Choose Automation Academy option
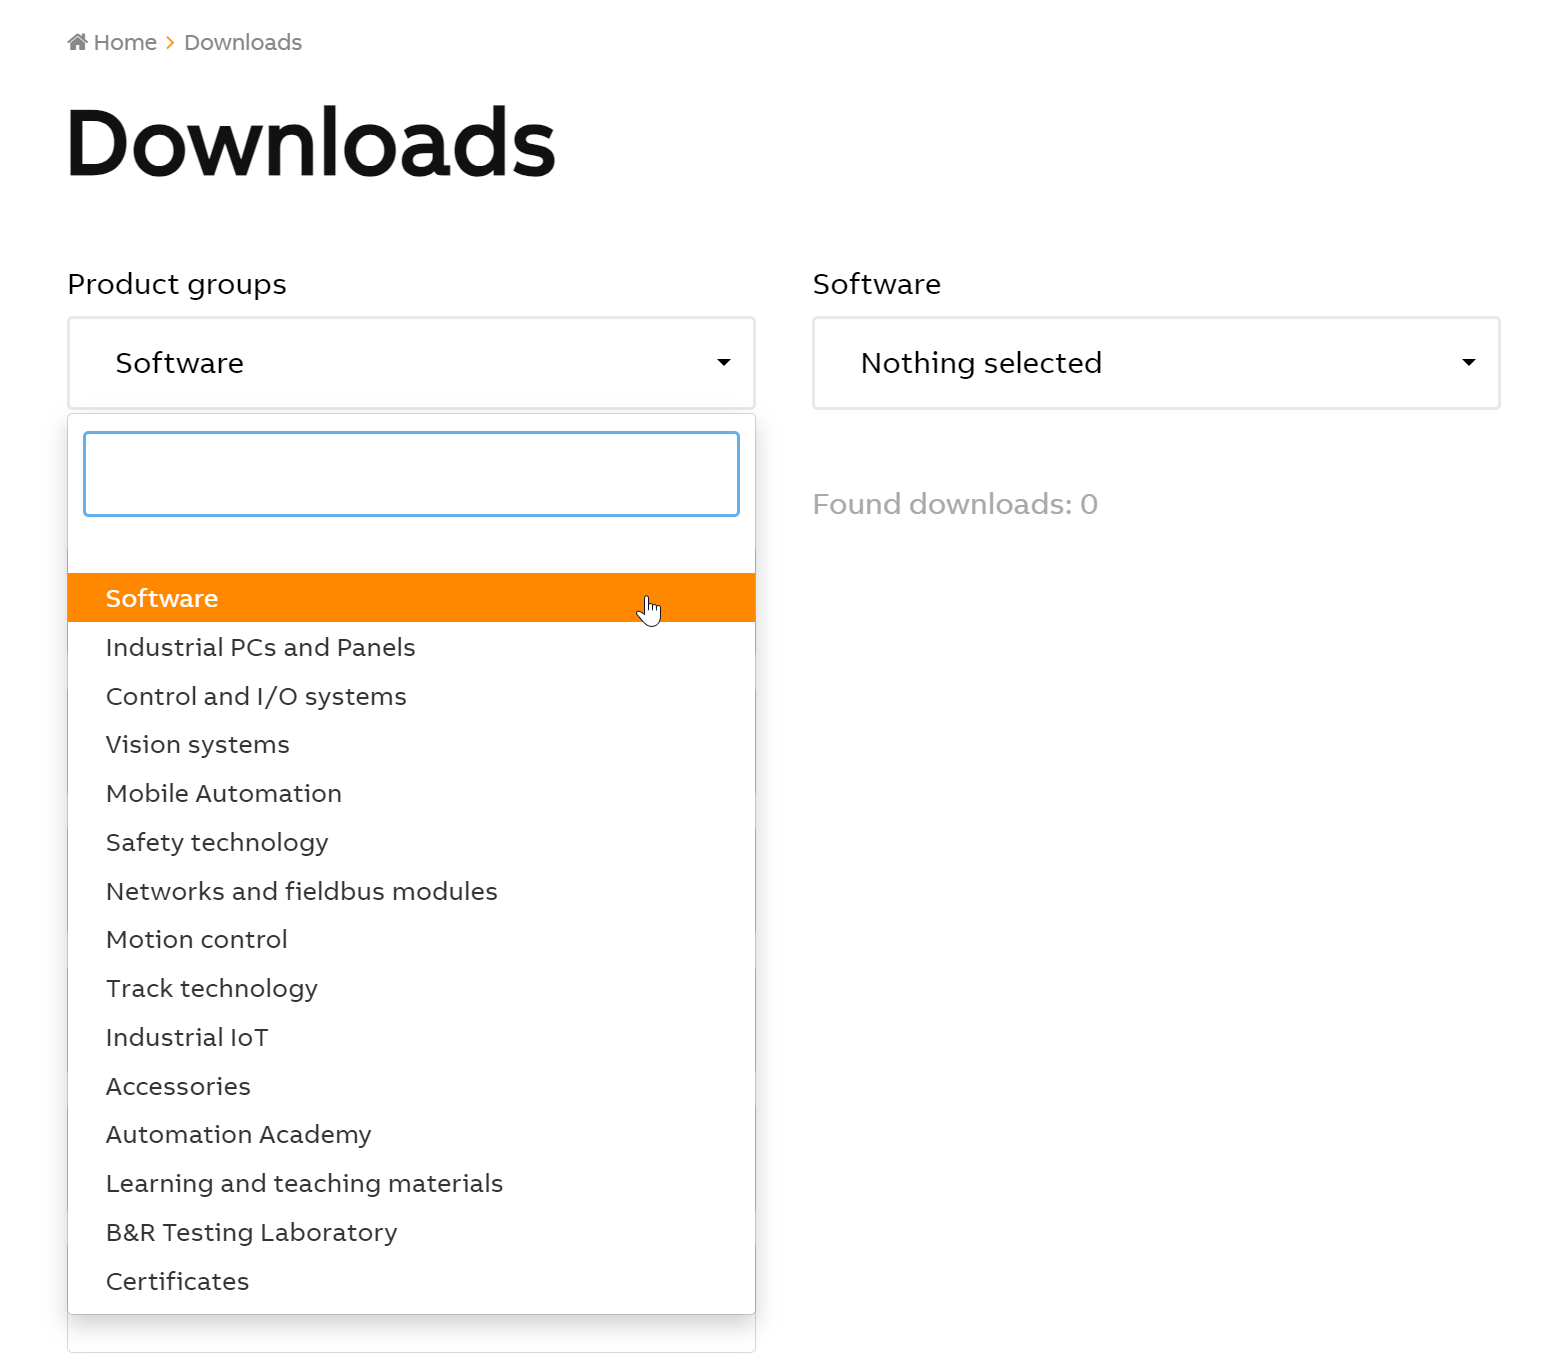 (411, 1134)
